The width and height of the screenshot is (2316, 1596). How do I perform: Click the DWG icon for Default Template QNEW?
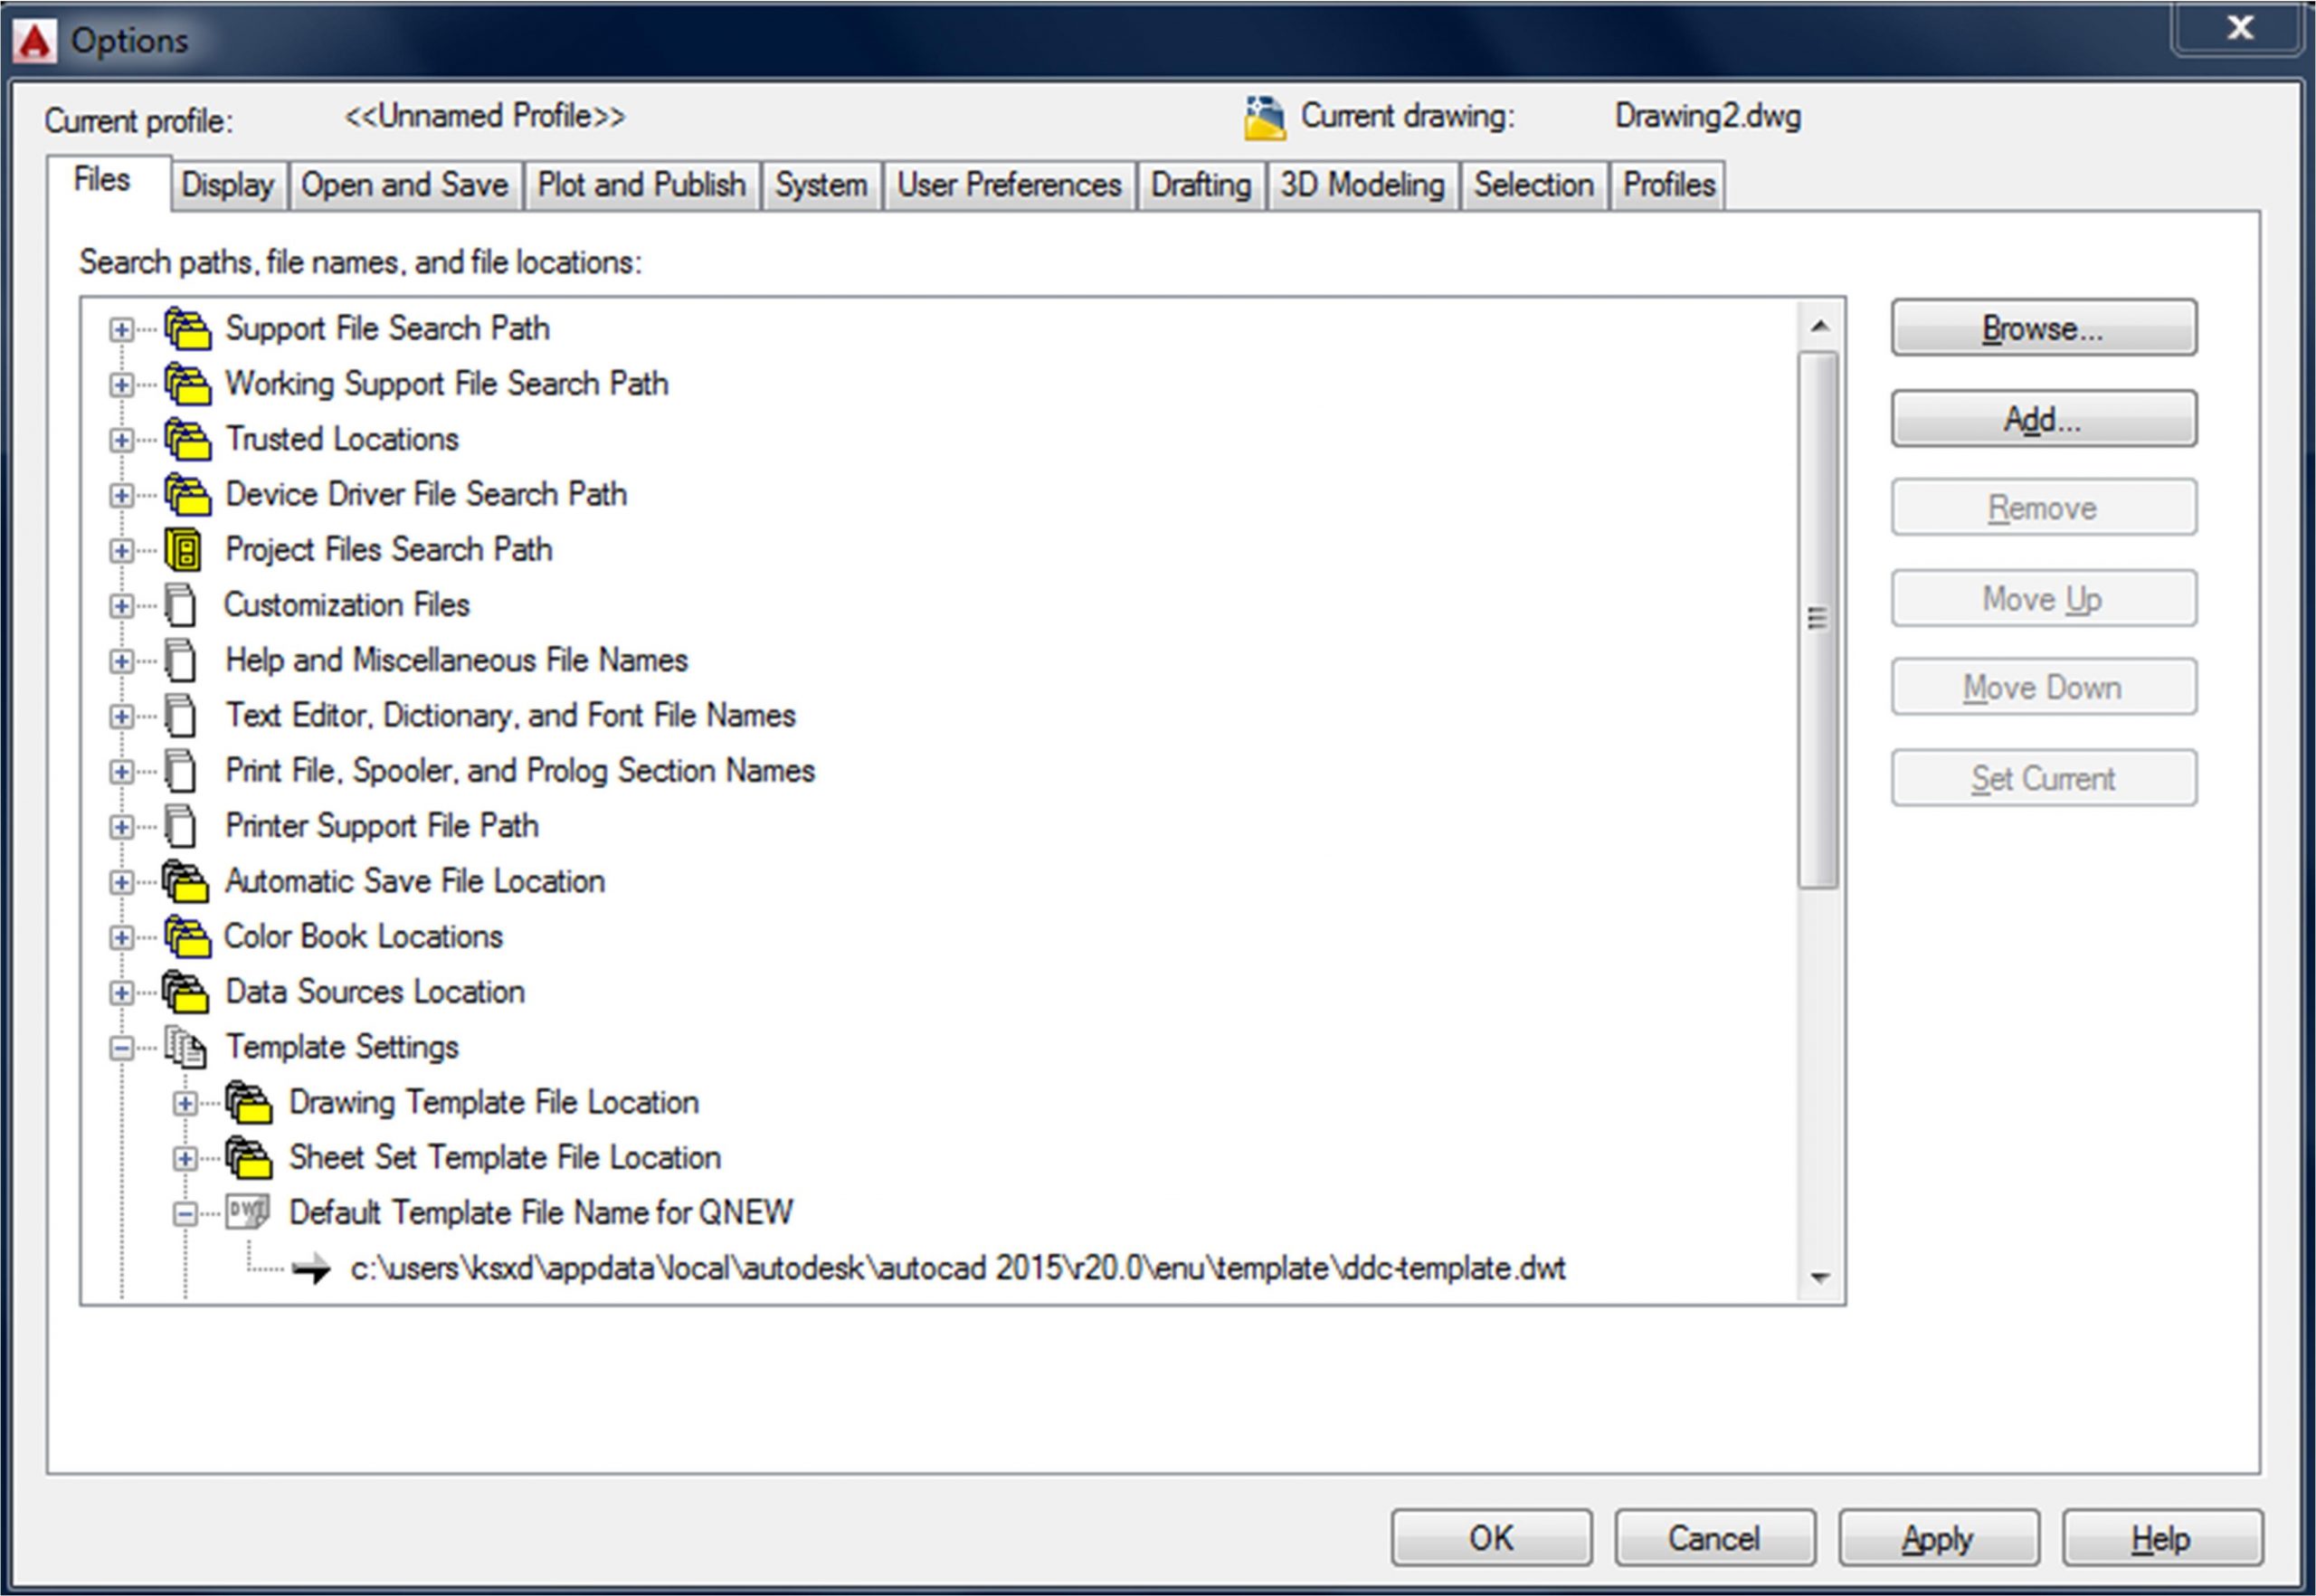point(247,1213)
